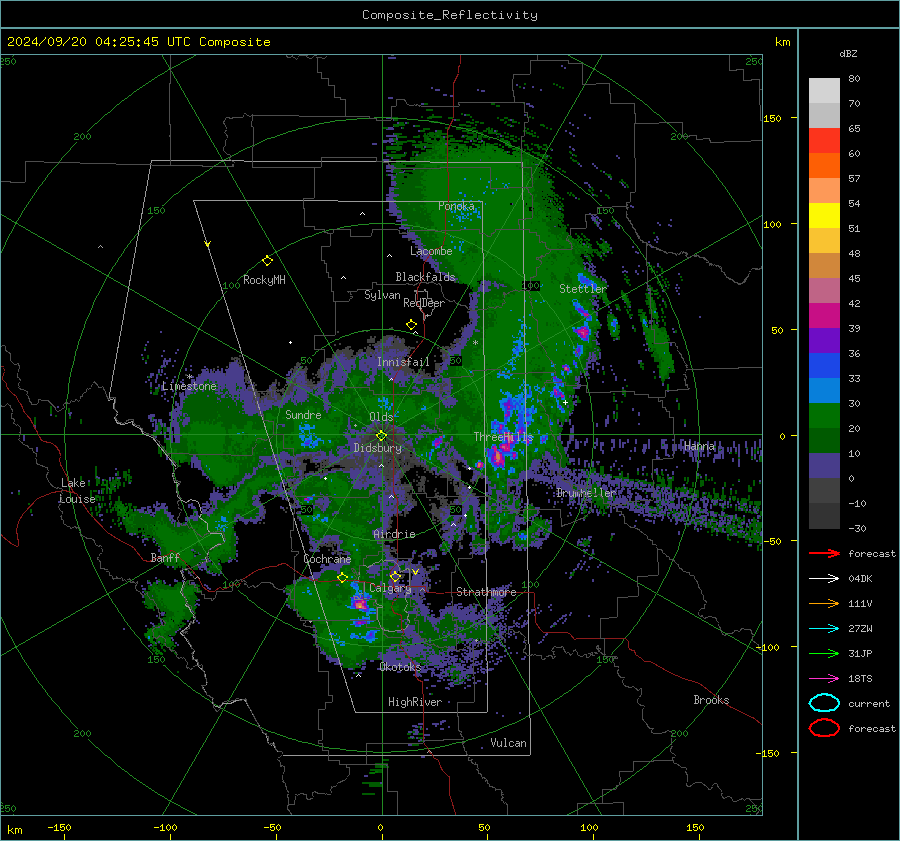
Task: Click the ThreeHills label
Action: click(503, 437)
